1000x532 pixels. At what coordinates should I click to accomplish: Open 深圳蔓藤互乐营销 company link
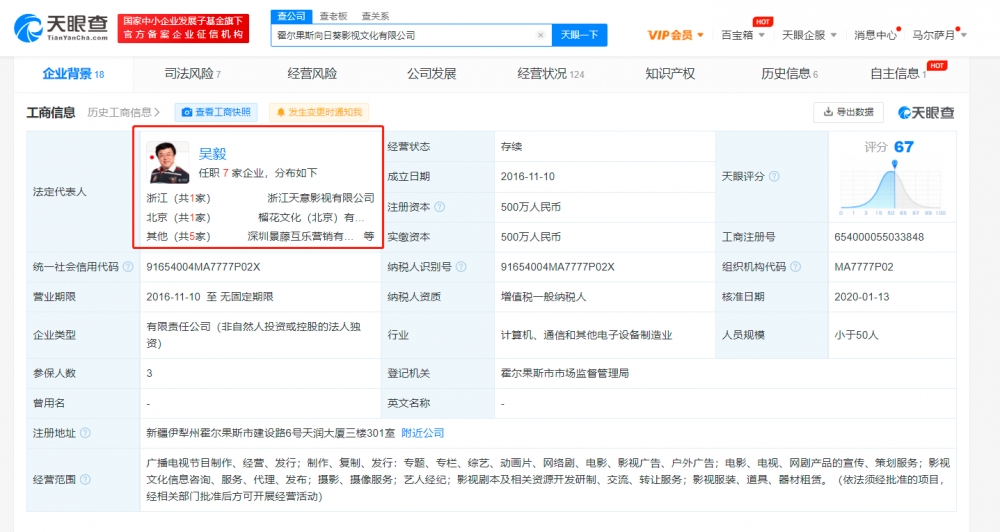tap(300, 236)
